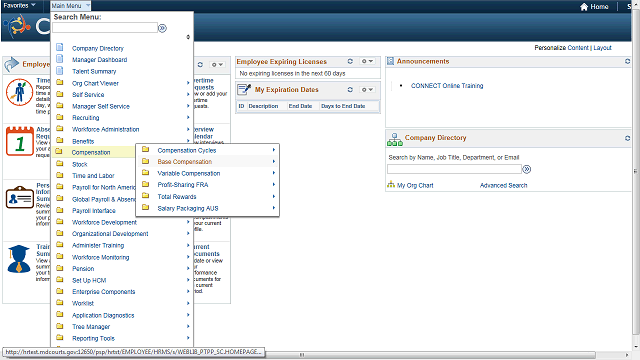This screenshot has width=640, height=360.
Task: Select Self Service in Main Menu
Action: (88, 95)
